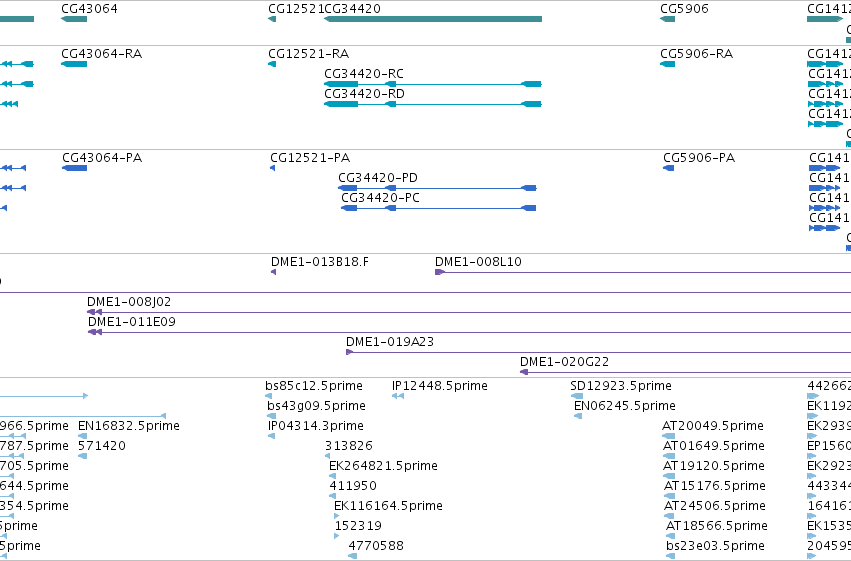This screenshot has width=851, height=561.
Task: Open the bs85c12.5prime EST label
Action: click(x=314, y=386)
